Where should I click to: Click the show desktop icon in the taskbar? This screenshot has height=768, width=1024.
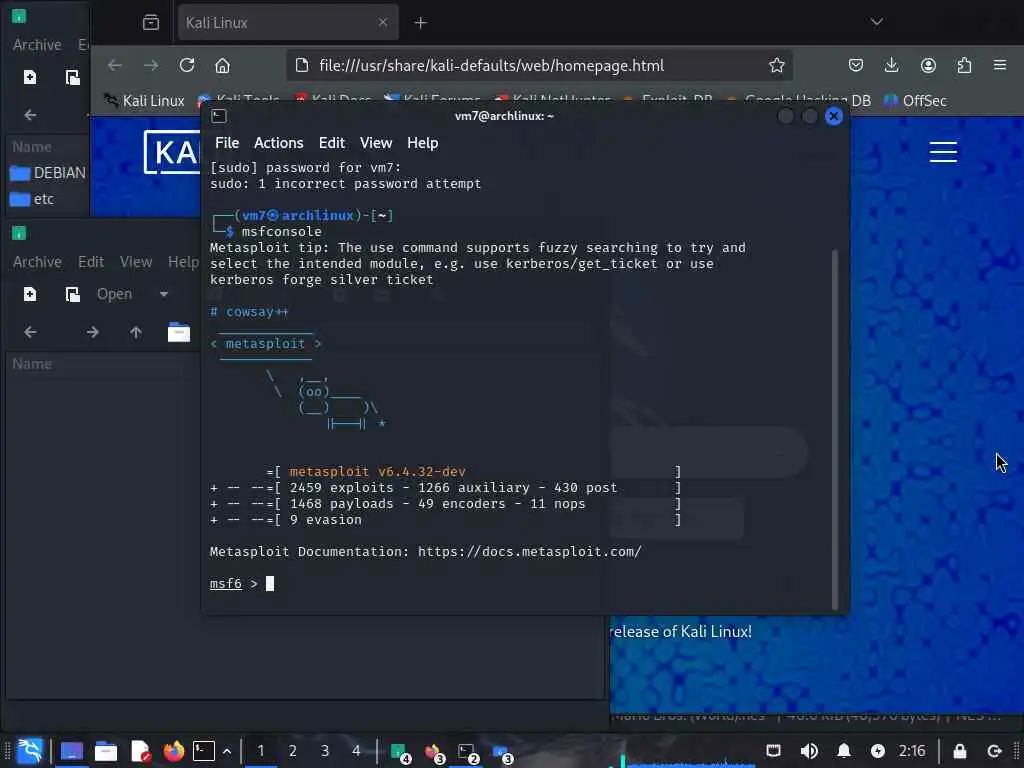pyautogui.click(x=72, y=751)
